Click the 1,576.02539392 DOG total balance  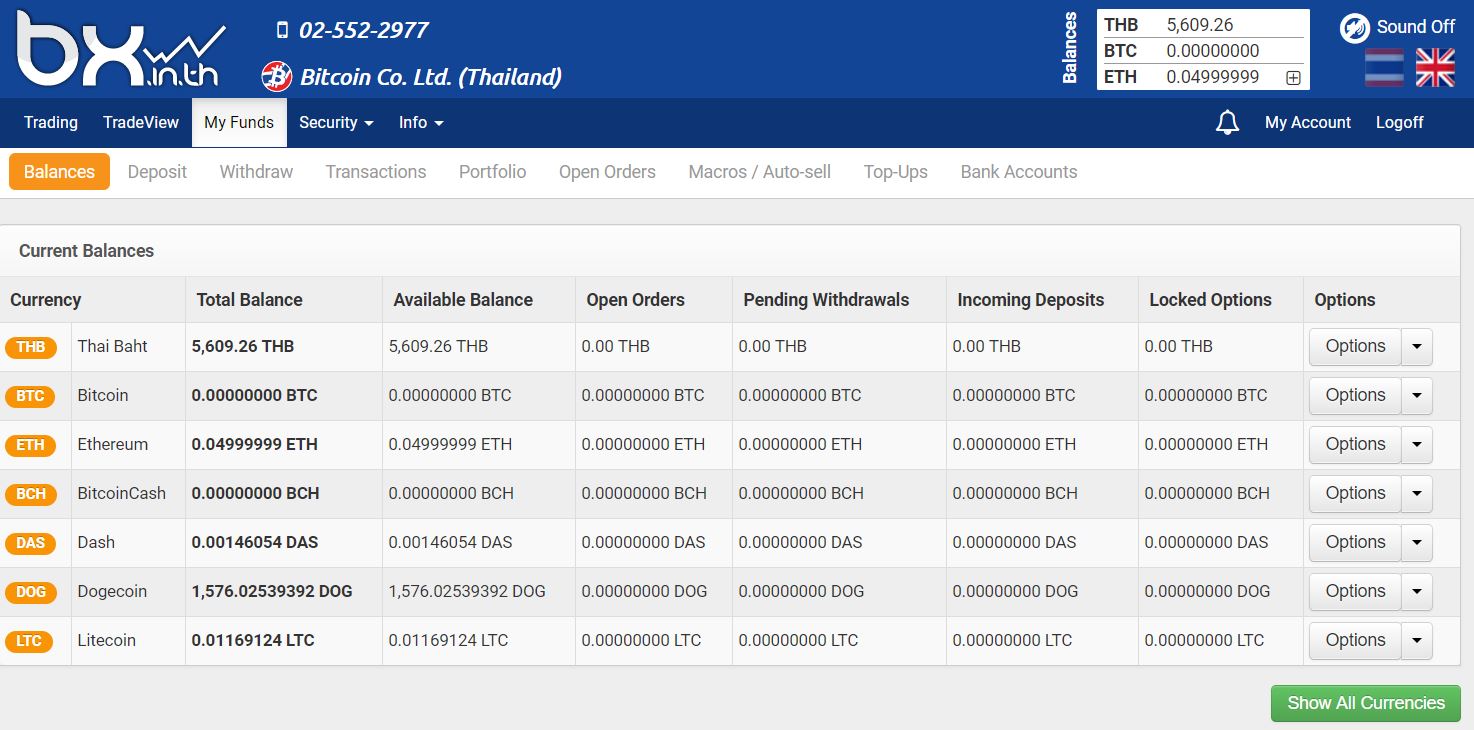[x=272, y=592]
